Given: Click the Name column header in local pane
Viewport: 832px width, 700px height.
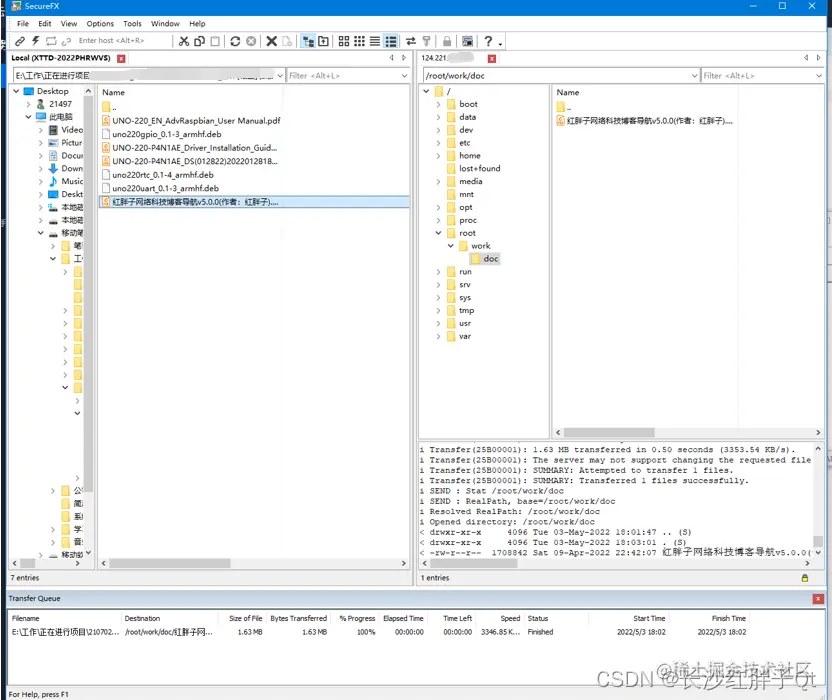Looking at the screenshot, I should point(114,92).
